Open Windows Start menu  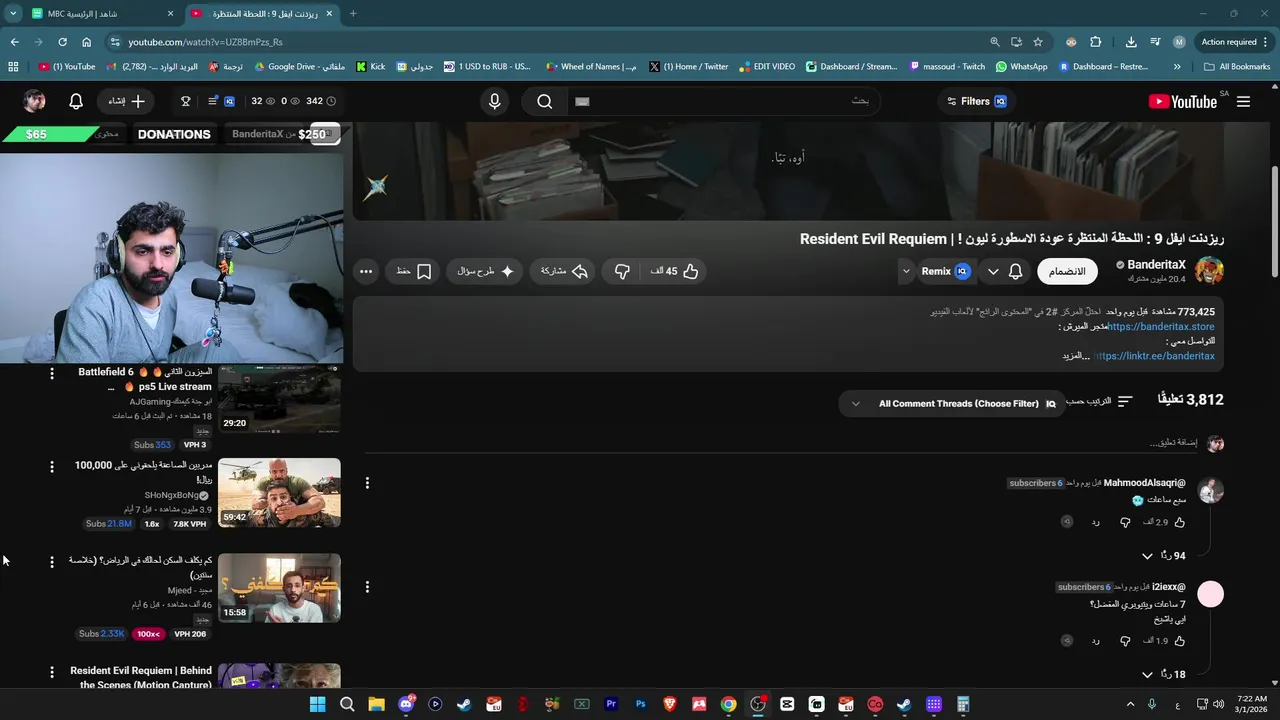click(x=317, y=704)
